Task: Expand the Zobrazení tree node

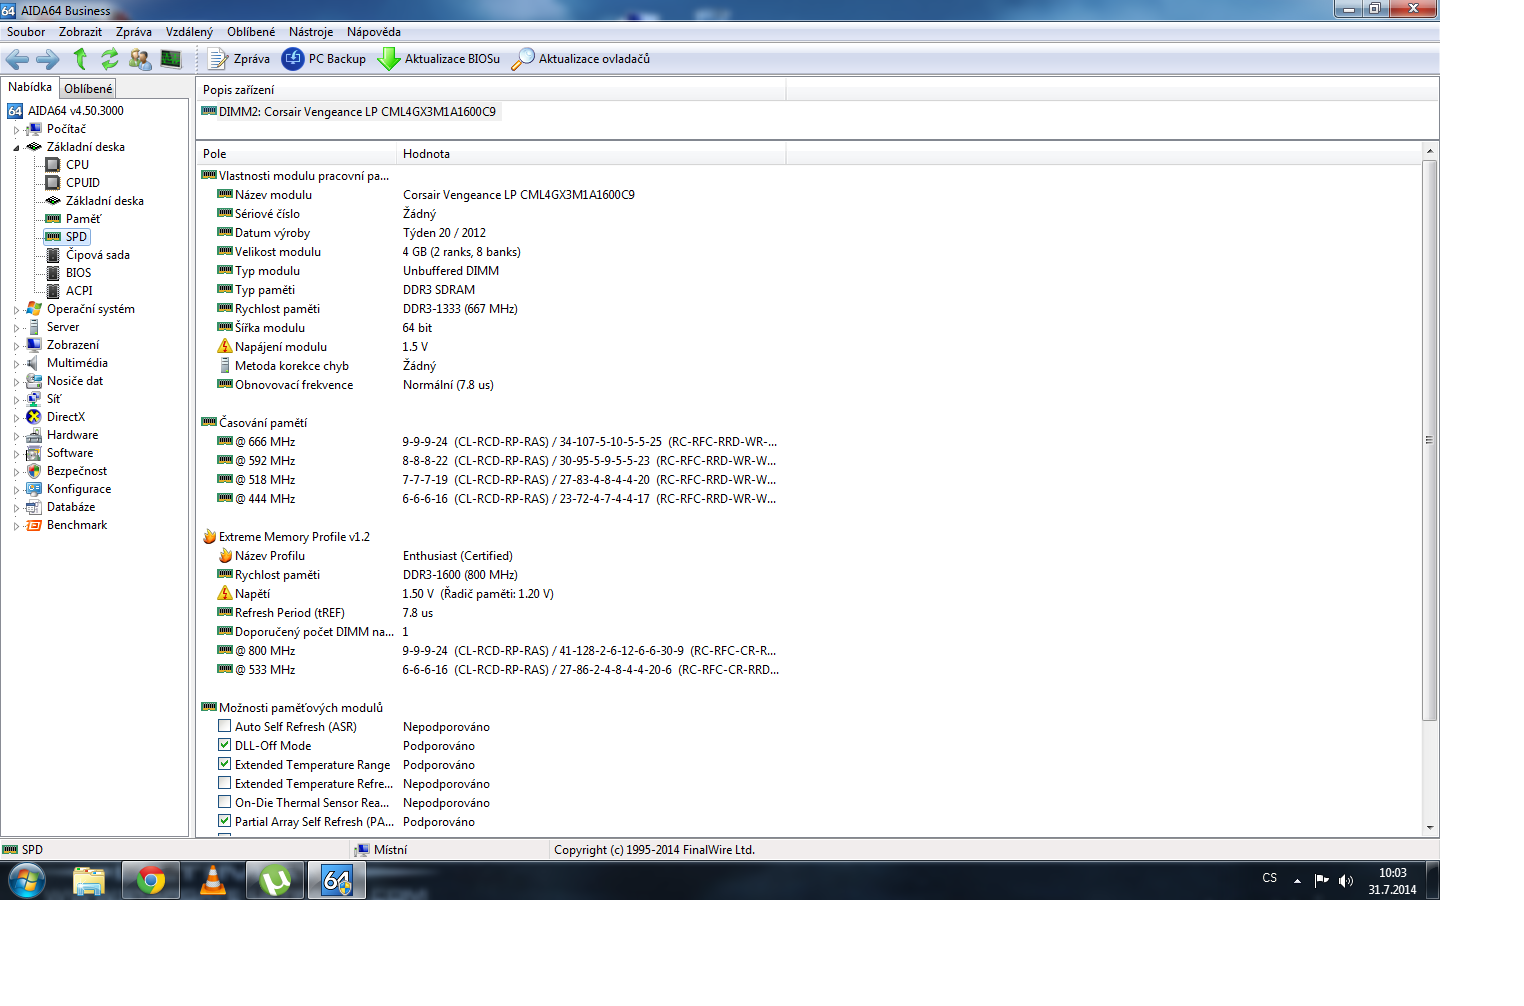Action: [16, 346]
